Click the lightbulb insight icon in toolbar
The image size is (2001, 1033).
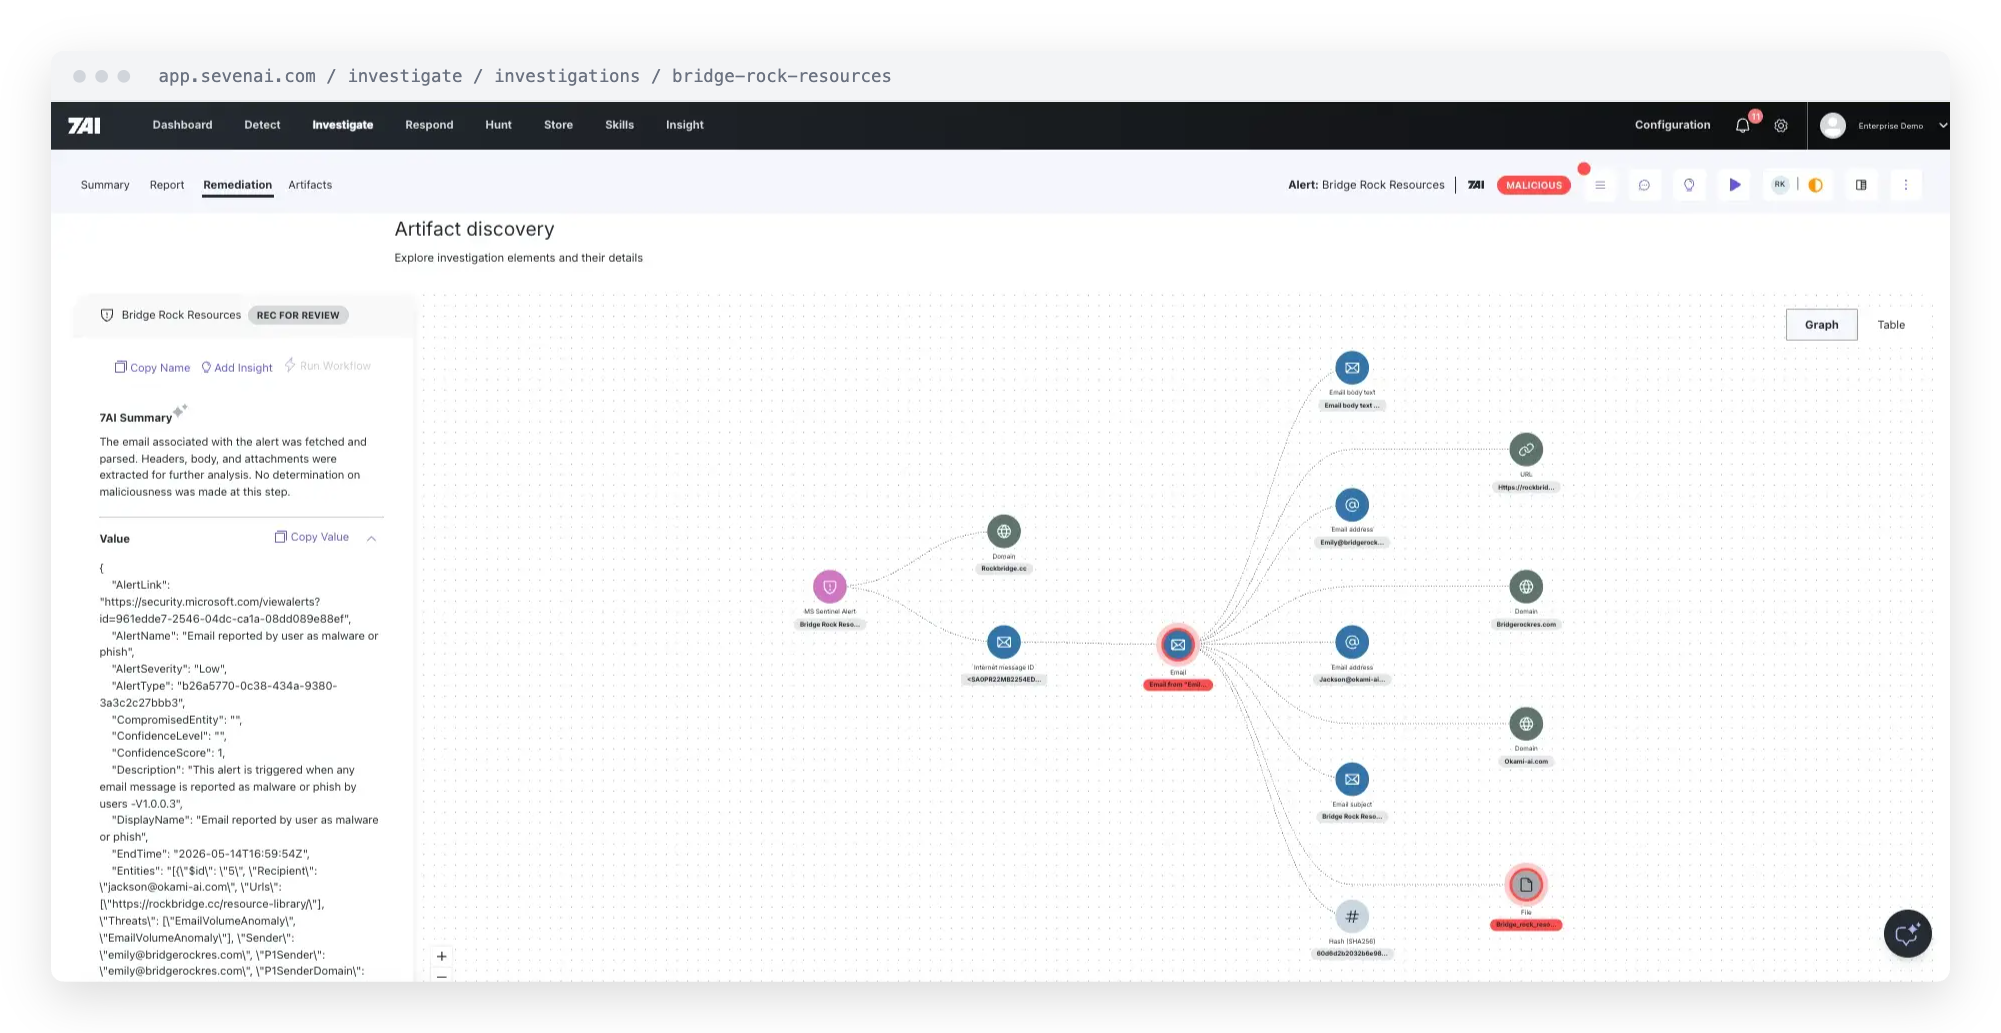coord(1689,185)
